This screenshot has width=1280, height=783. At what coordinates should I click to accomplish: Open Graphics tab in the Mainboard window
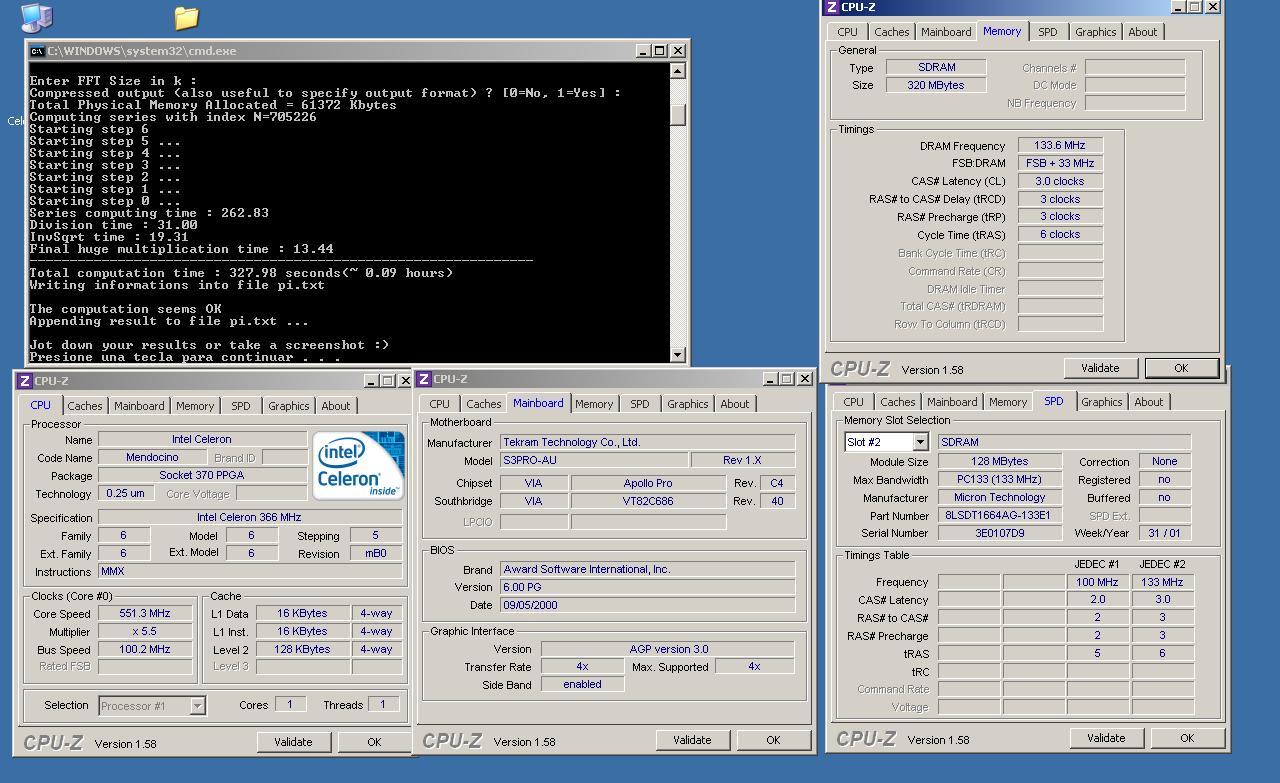pyautogui.click(x=688, y=404)
